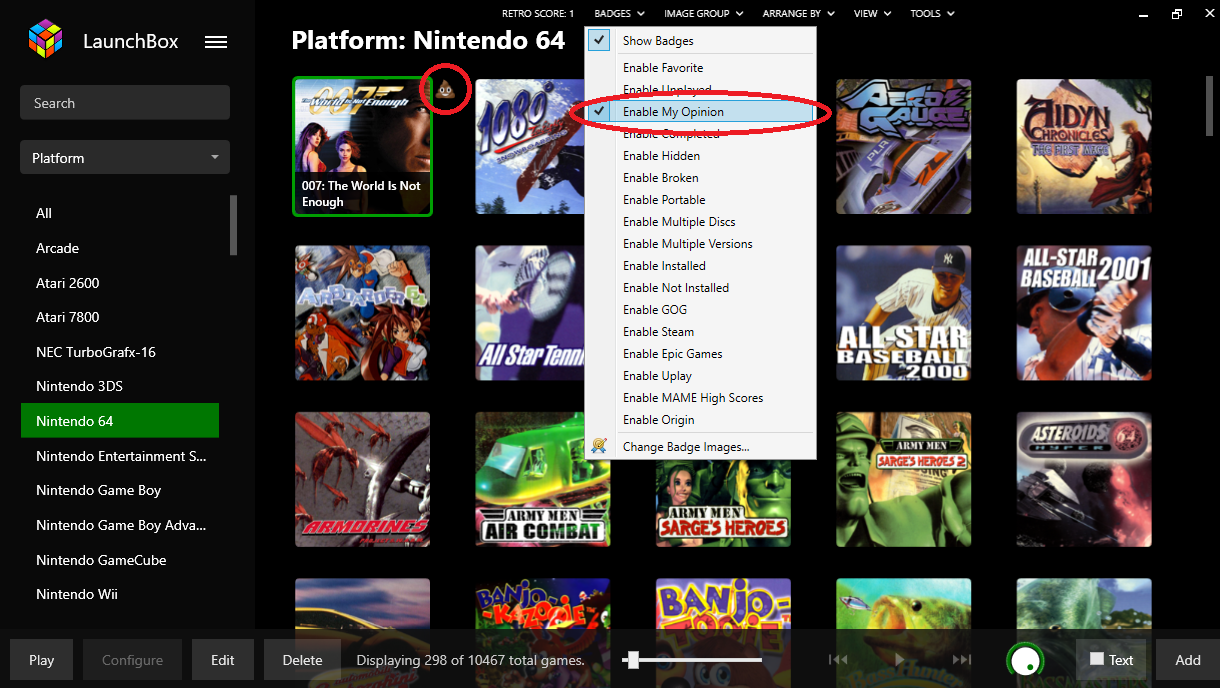Screen dimensions: 1220x688
Task: Select NEC TurboGrafx-16 platform
Action: point(120,352)
